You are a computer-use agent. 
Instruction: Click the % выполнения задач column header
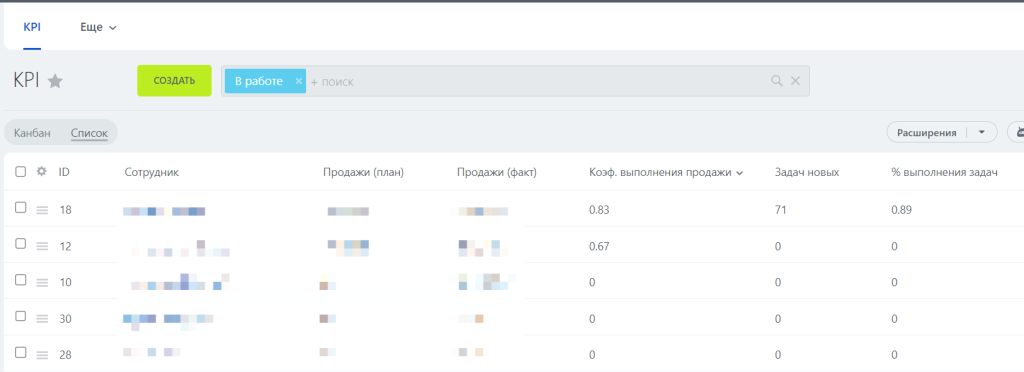coord(944,172)
